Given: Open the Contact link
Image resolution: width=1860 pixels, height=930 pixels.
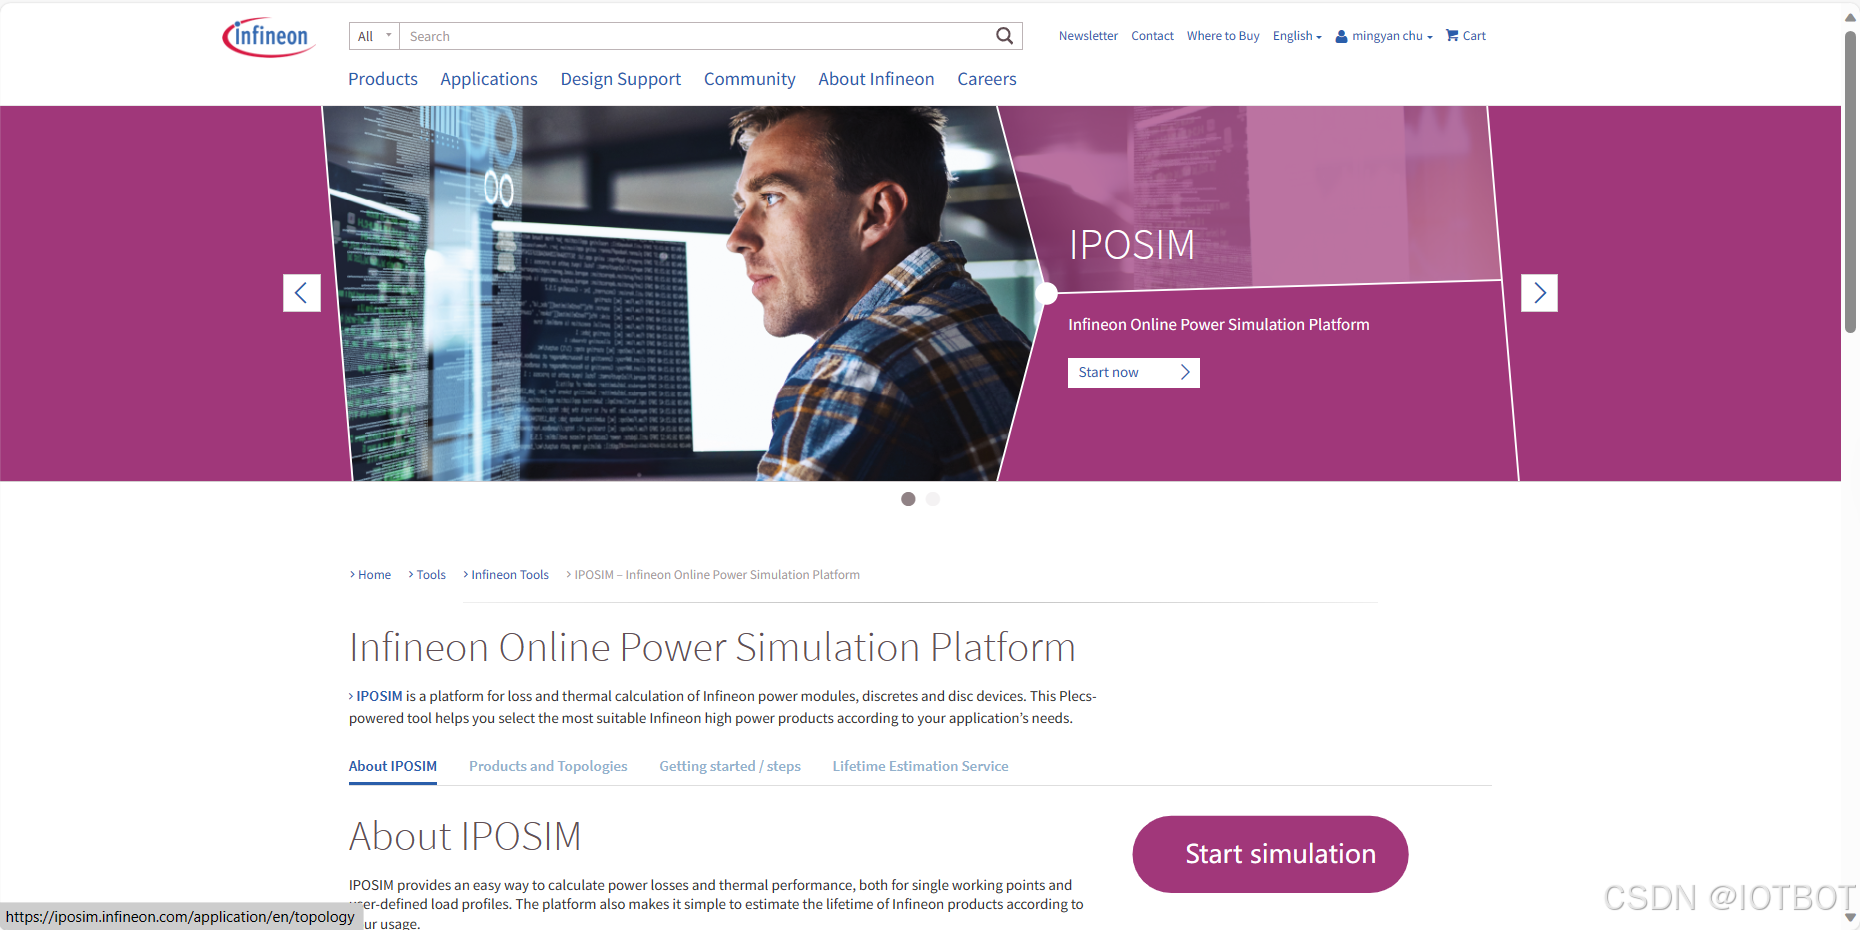Looking at the screenshot, I should pos(1152,36).
